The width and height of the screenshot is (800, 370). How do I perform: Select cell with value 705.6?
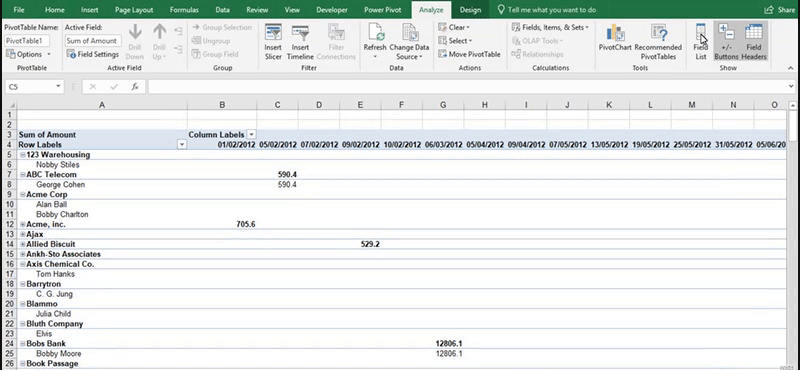point(222,224)
